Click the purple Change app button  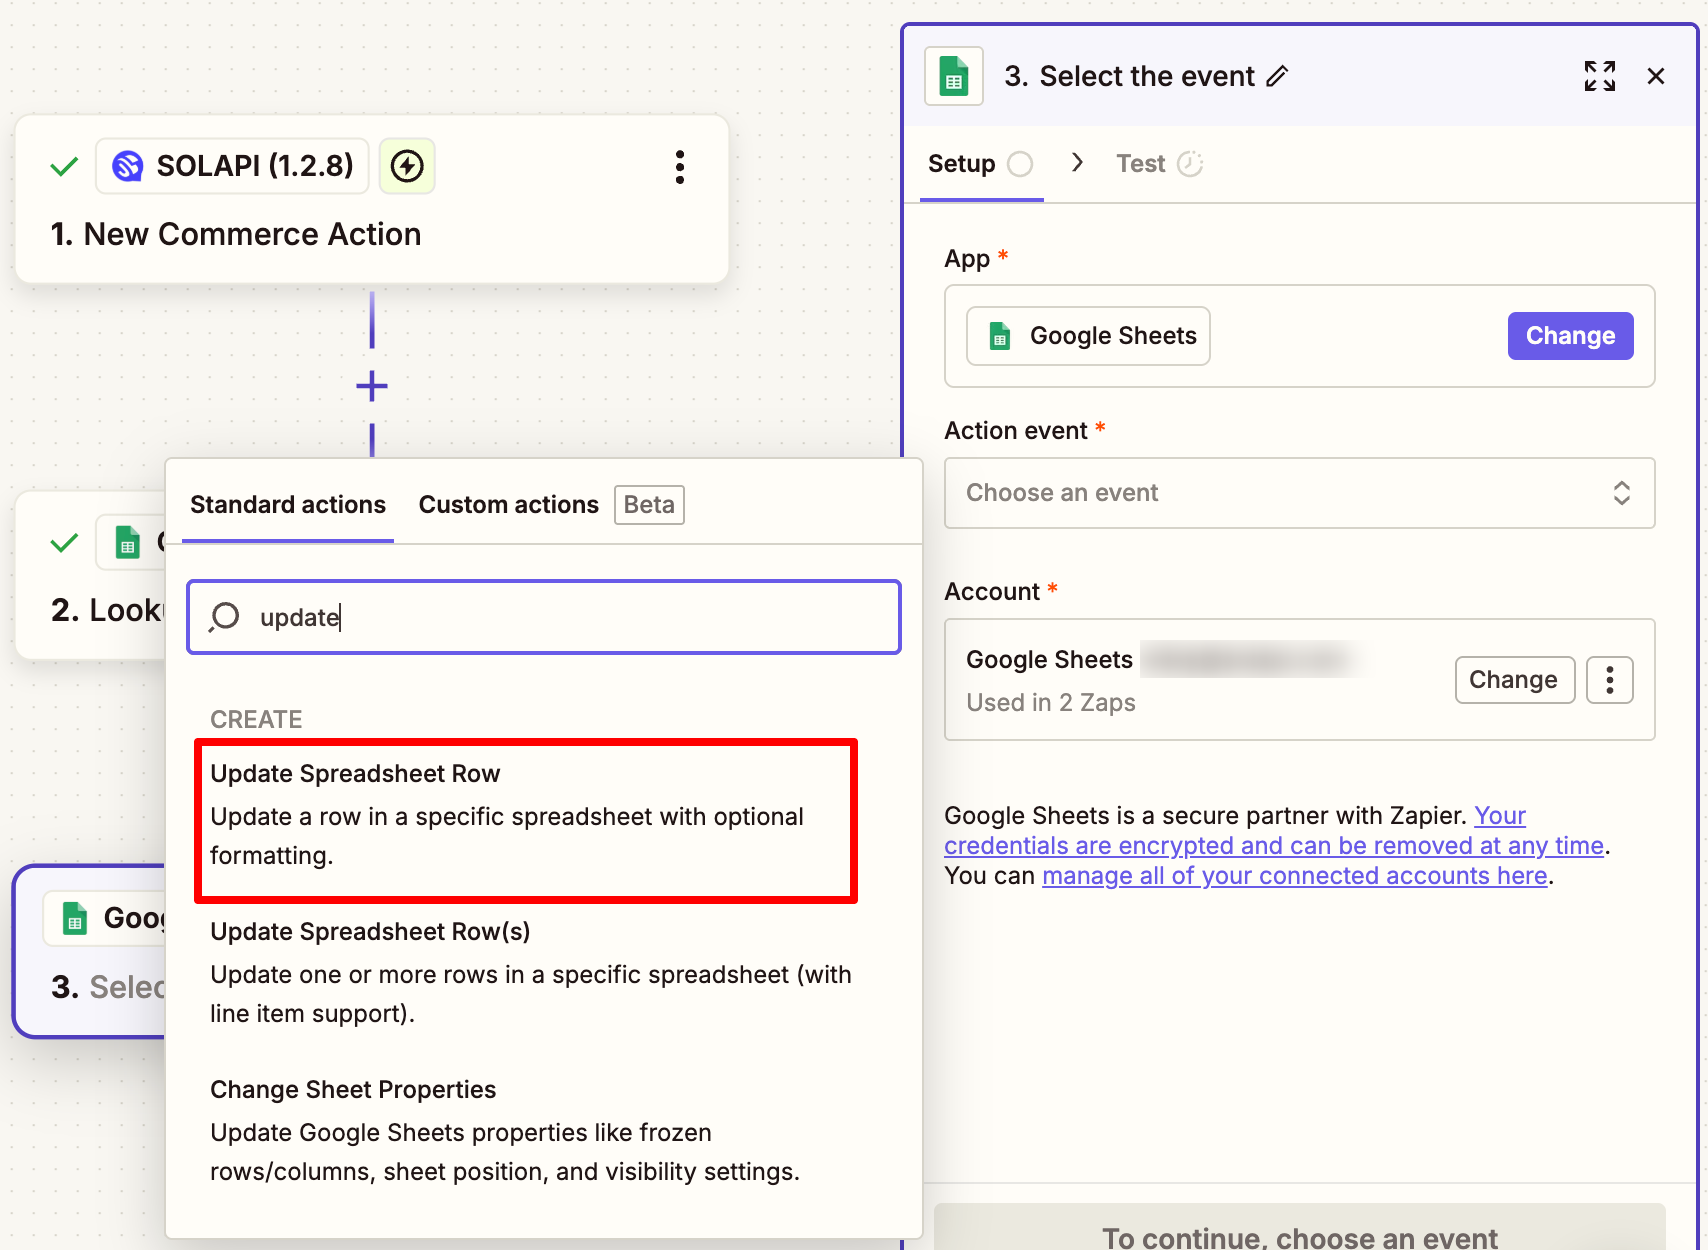pos(1570,336)
